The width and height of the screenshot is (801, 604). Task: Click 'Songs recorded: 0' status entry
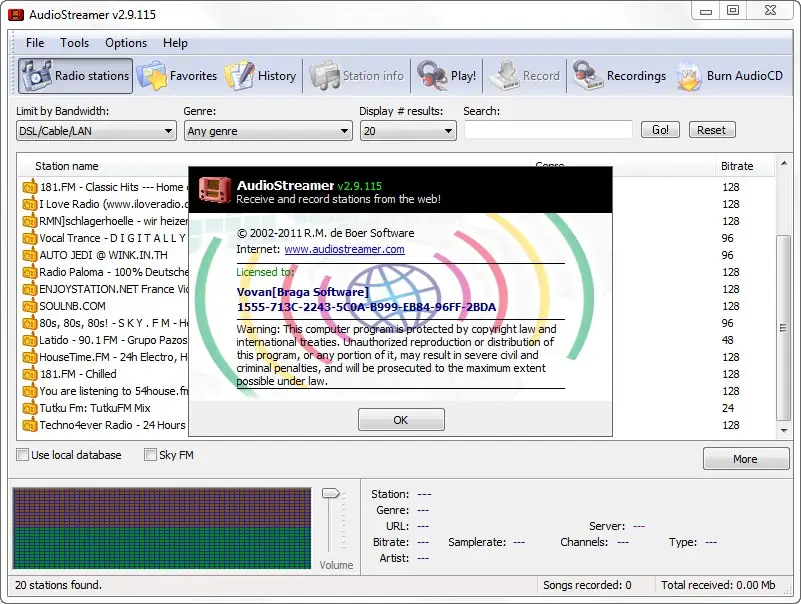pos(587,585)
